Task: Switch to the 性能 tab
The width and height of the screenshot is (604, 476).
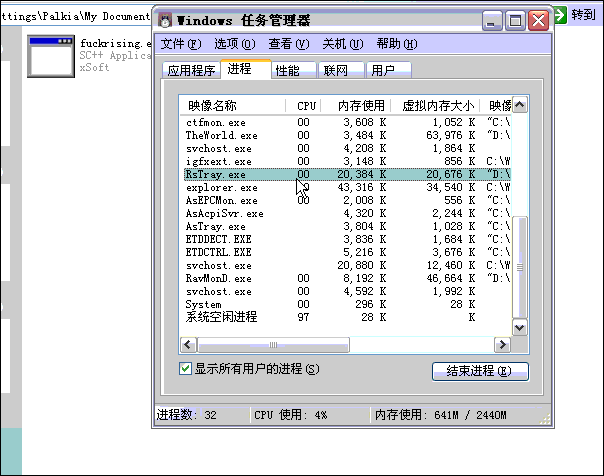Action: [x=294, y=70]
